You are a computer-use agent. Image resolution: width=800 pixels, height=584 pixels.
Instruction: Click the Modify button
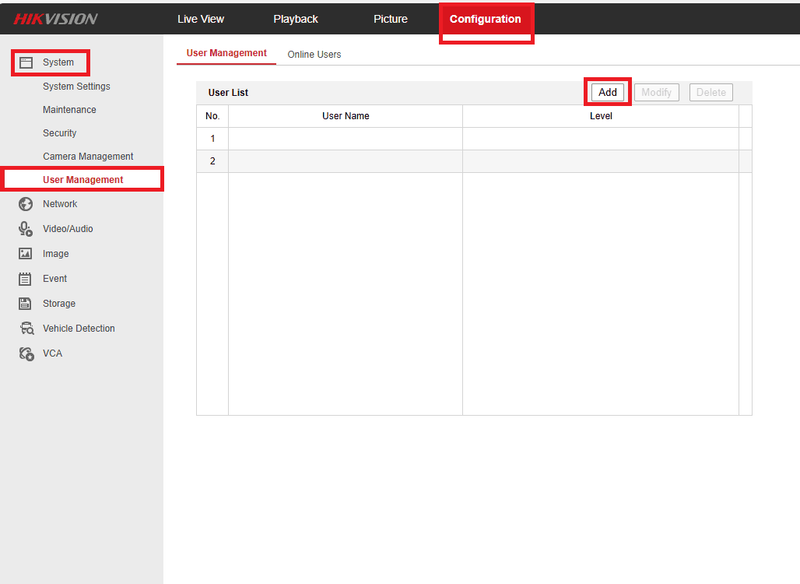coord(657,92)
